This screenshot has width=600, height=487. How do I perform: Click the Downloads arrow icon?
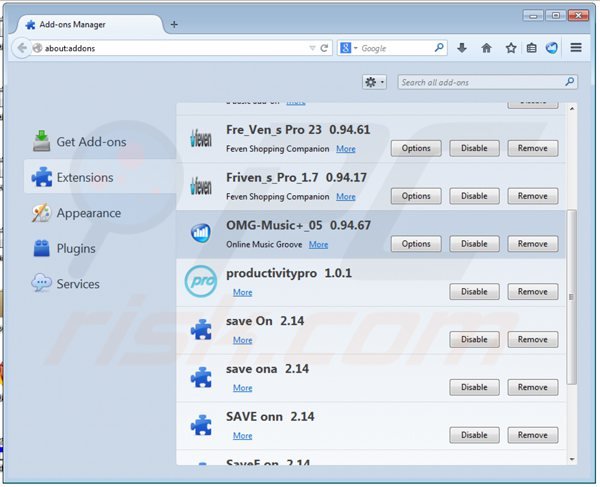pyautogui.click(x=462, y=47)
